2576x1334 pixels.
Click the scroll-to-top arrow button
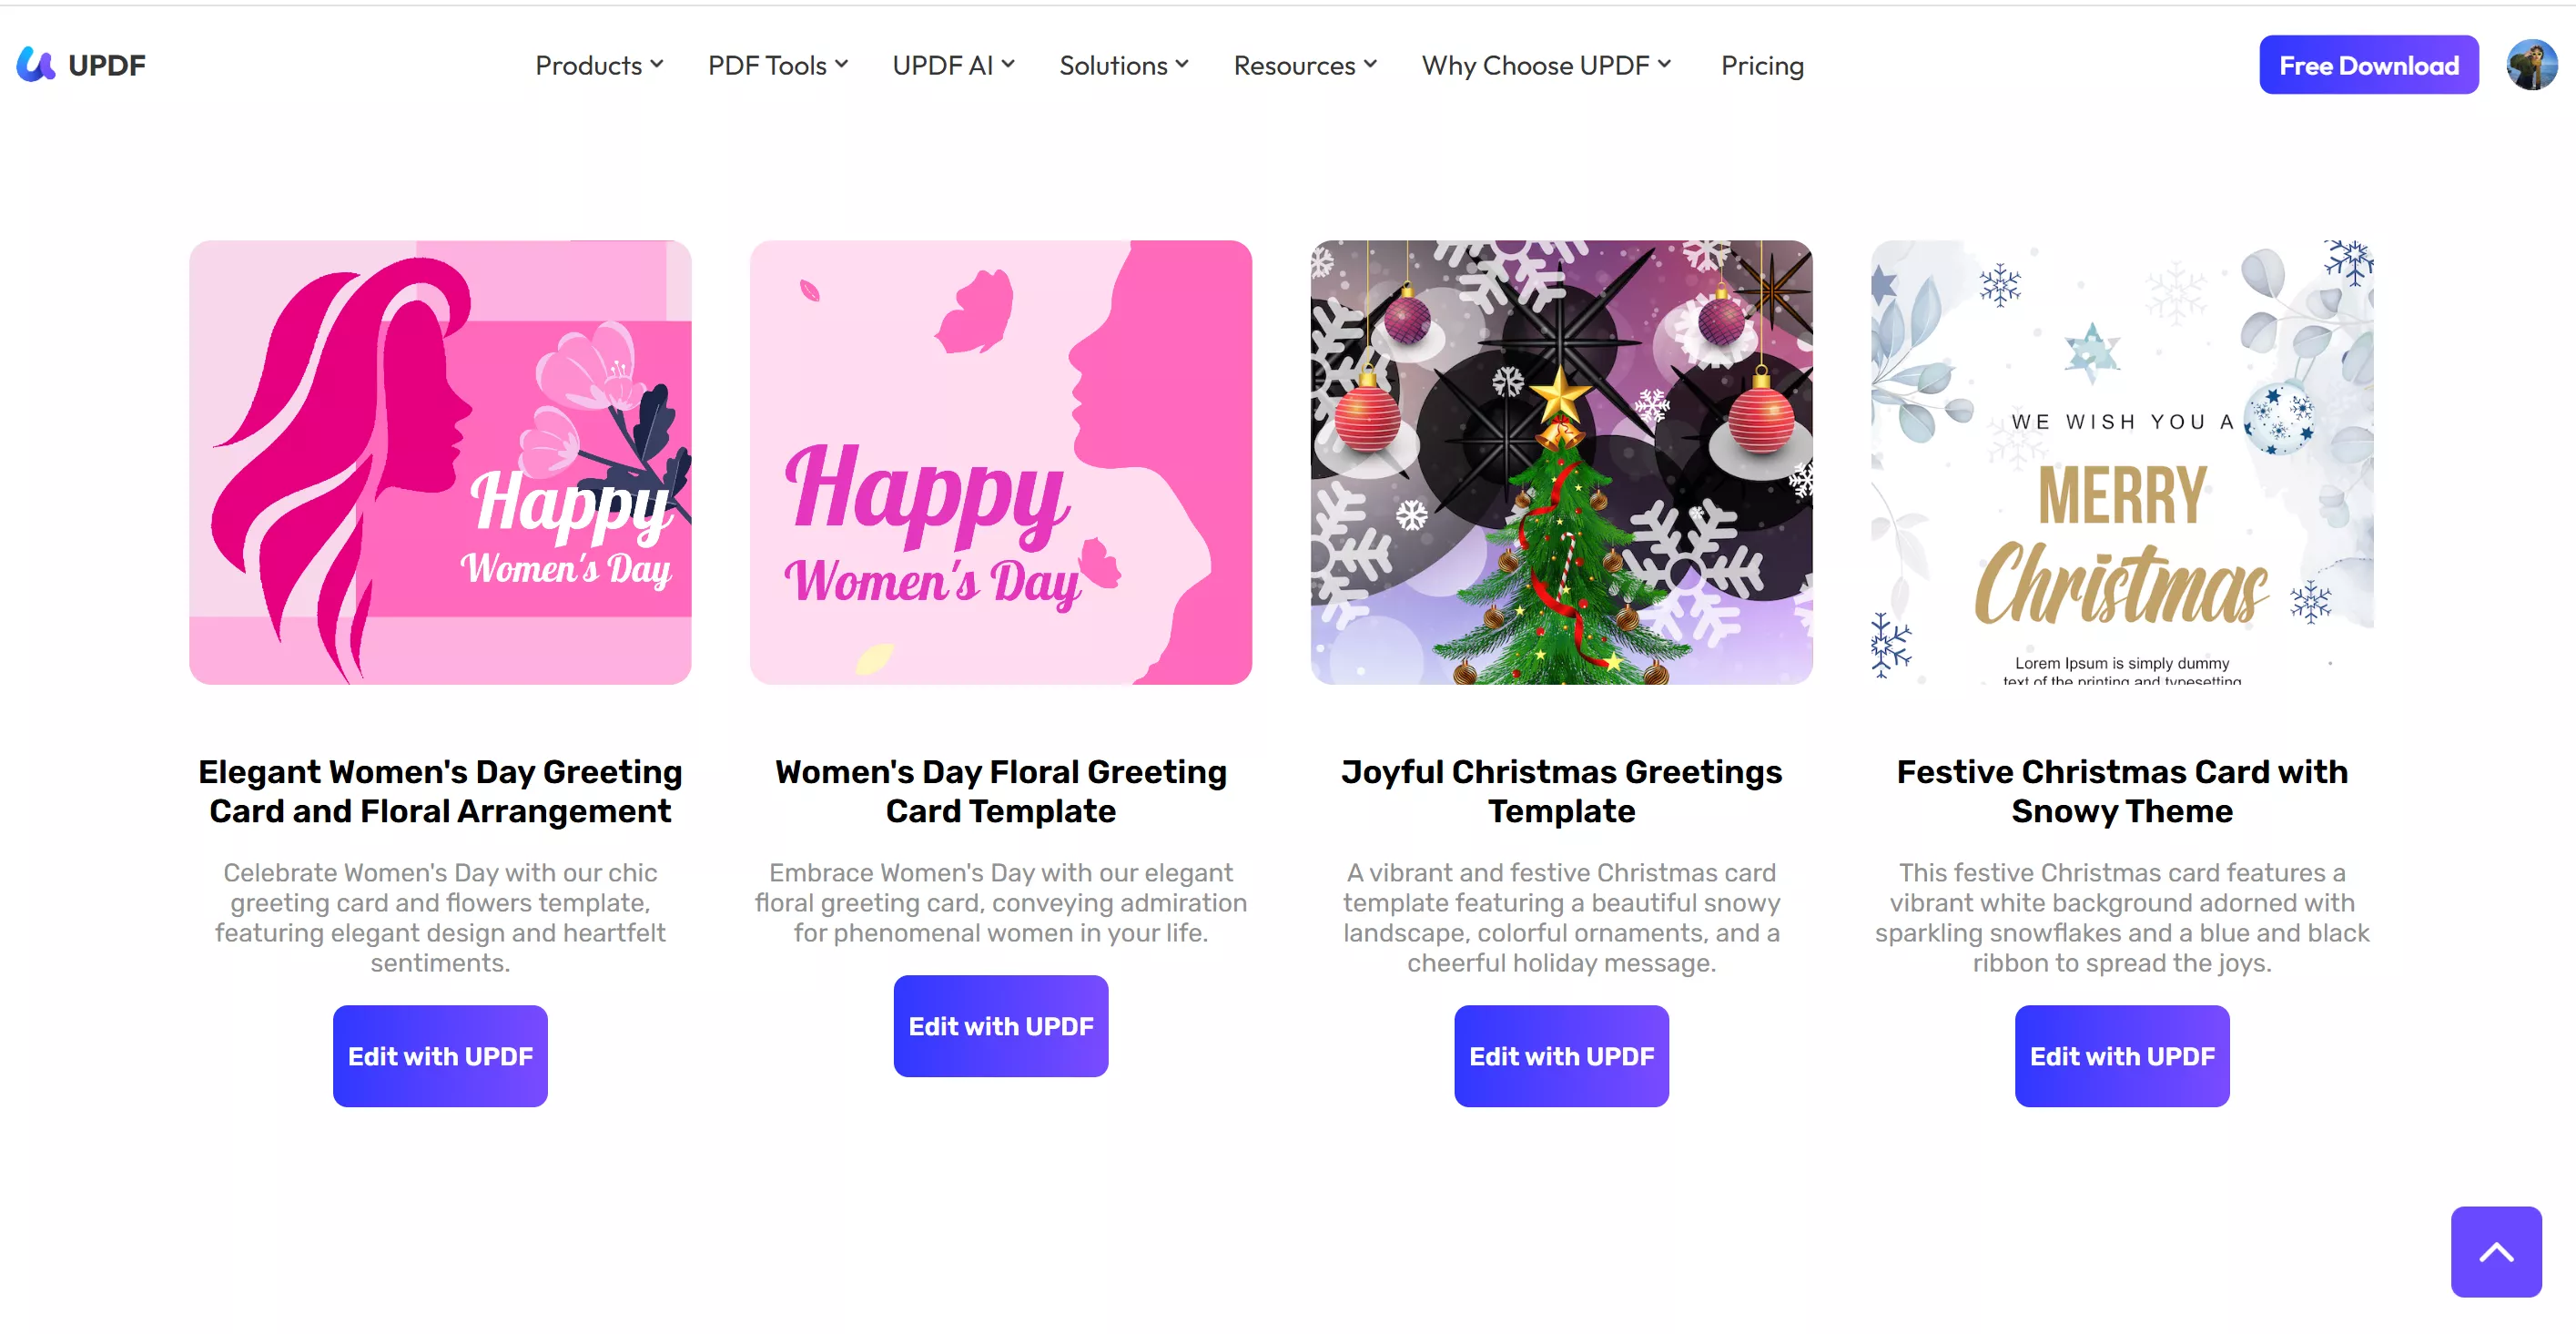tap(2495, 1251)
